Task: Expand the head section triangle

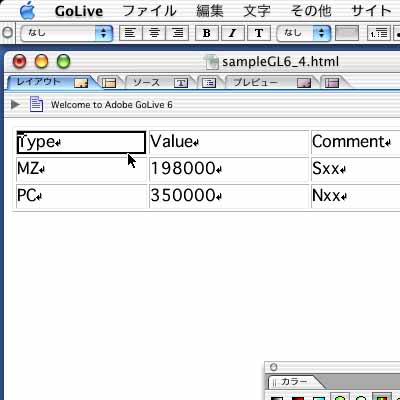Action: [x=15, y=104]
